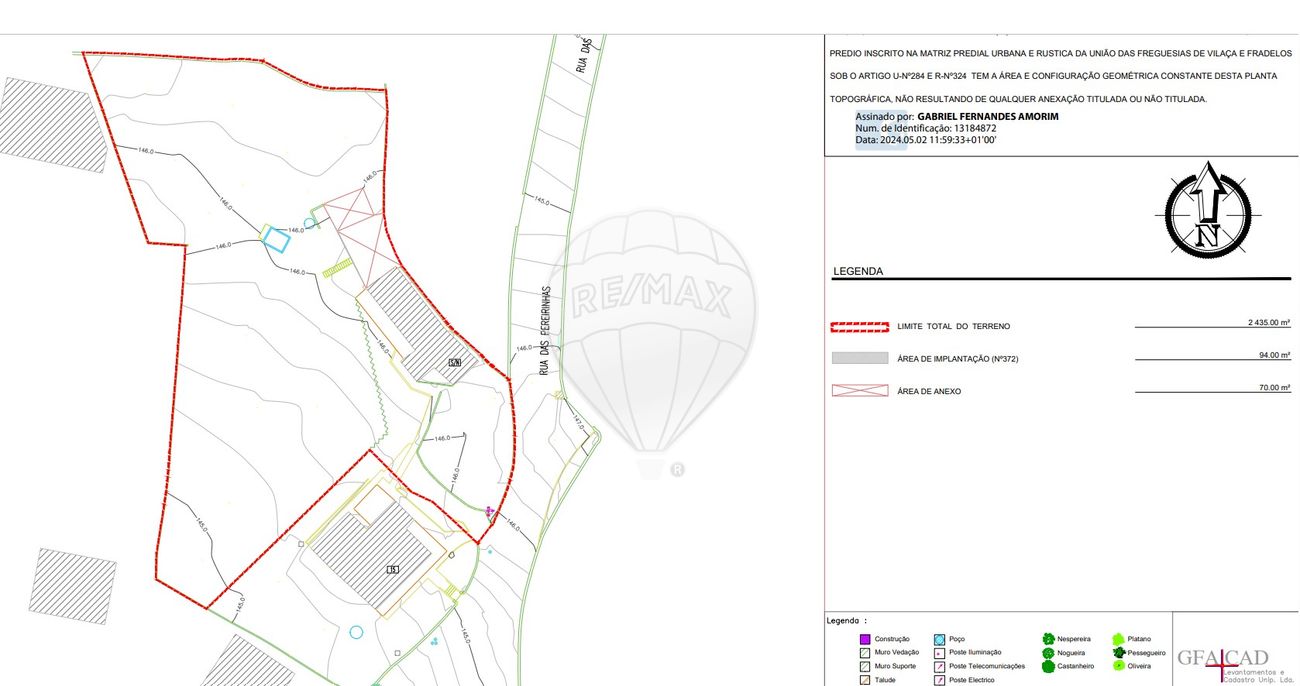The width and height of the screenshot is (1300, 686).
Task: Select the Muro Suporte legend symbol
Action: 865,666
